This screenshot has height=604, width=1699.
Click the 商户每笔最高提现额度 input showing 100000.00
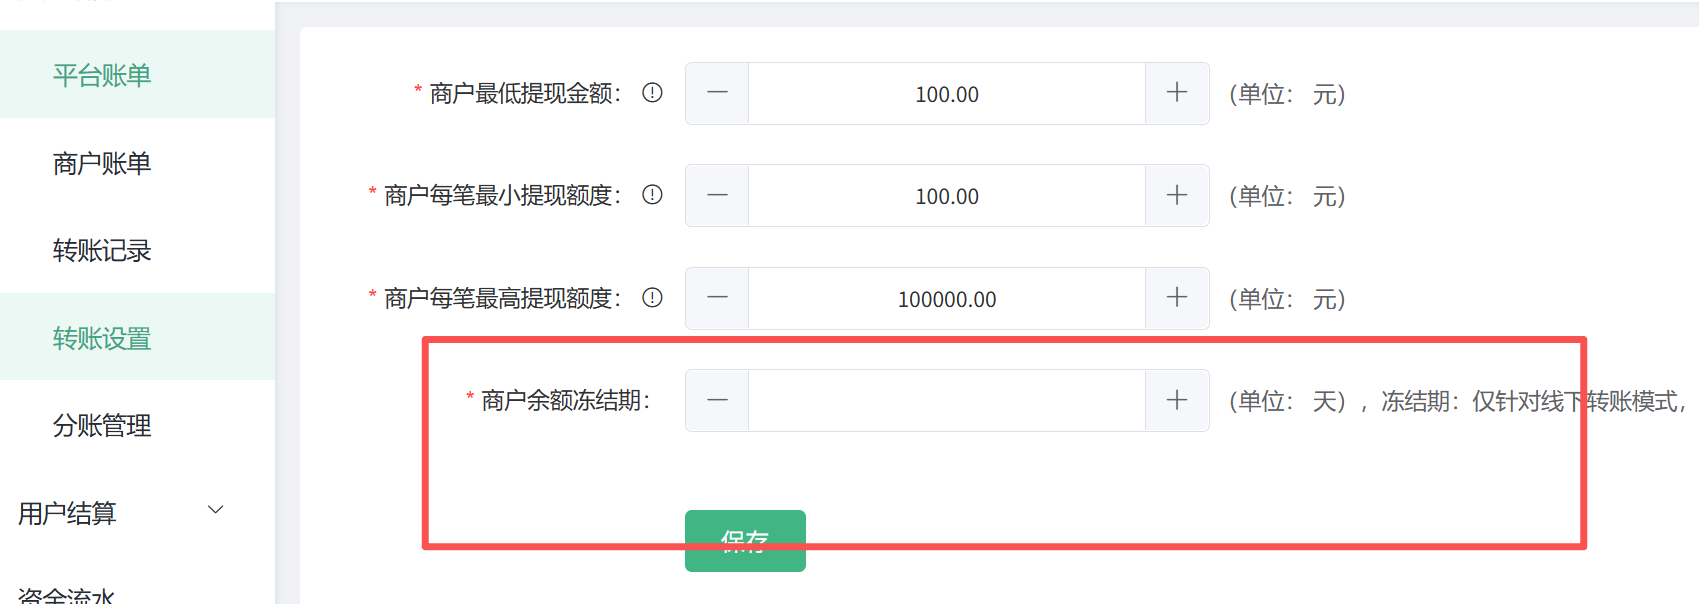point(946,298)
